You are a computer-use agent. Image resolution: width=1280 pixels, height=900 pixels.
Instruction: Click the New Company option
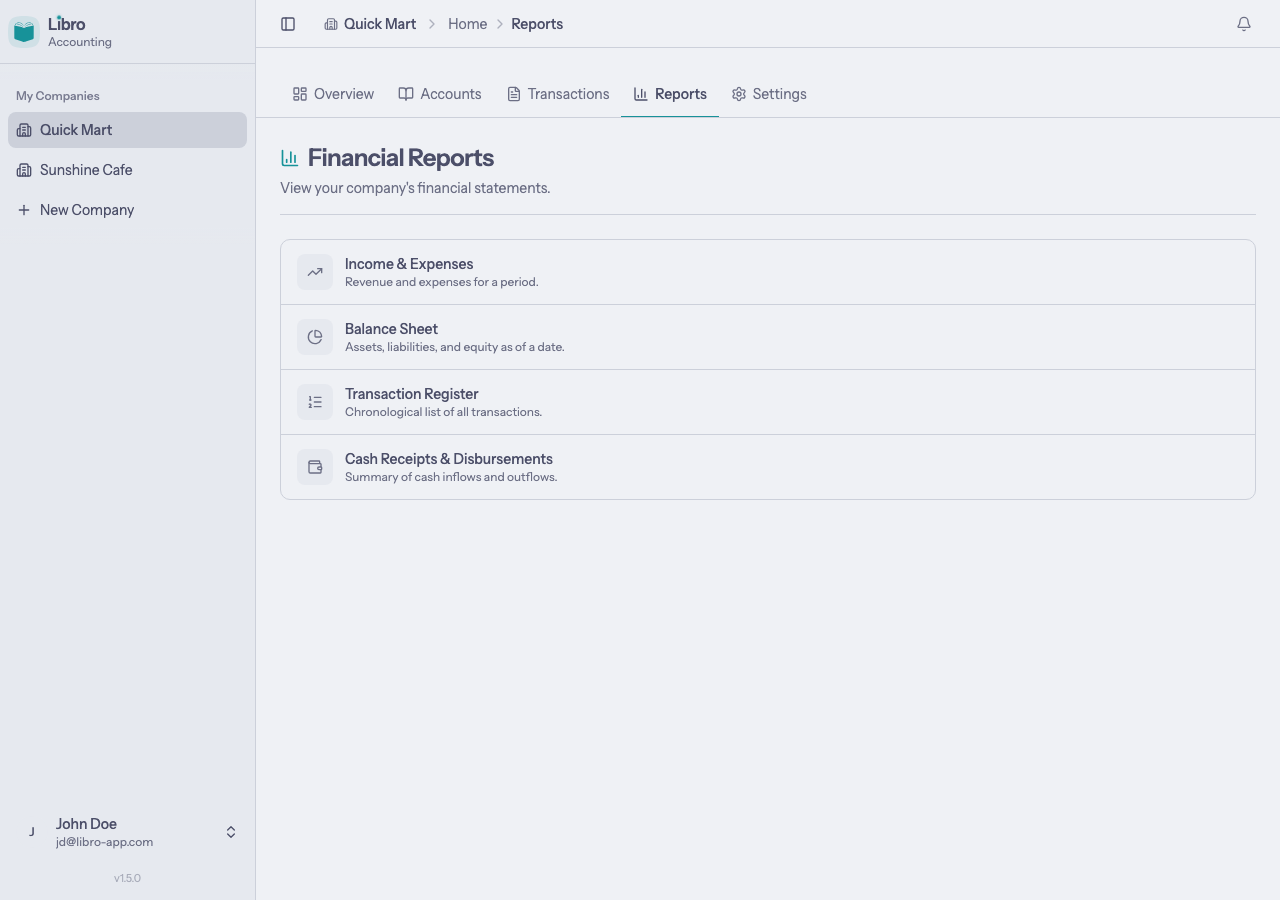75,210
